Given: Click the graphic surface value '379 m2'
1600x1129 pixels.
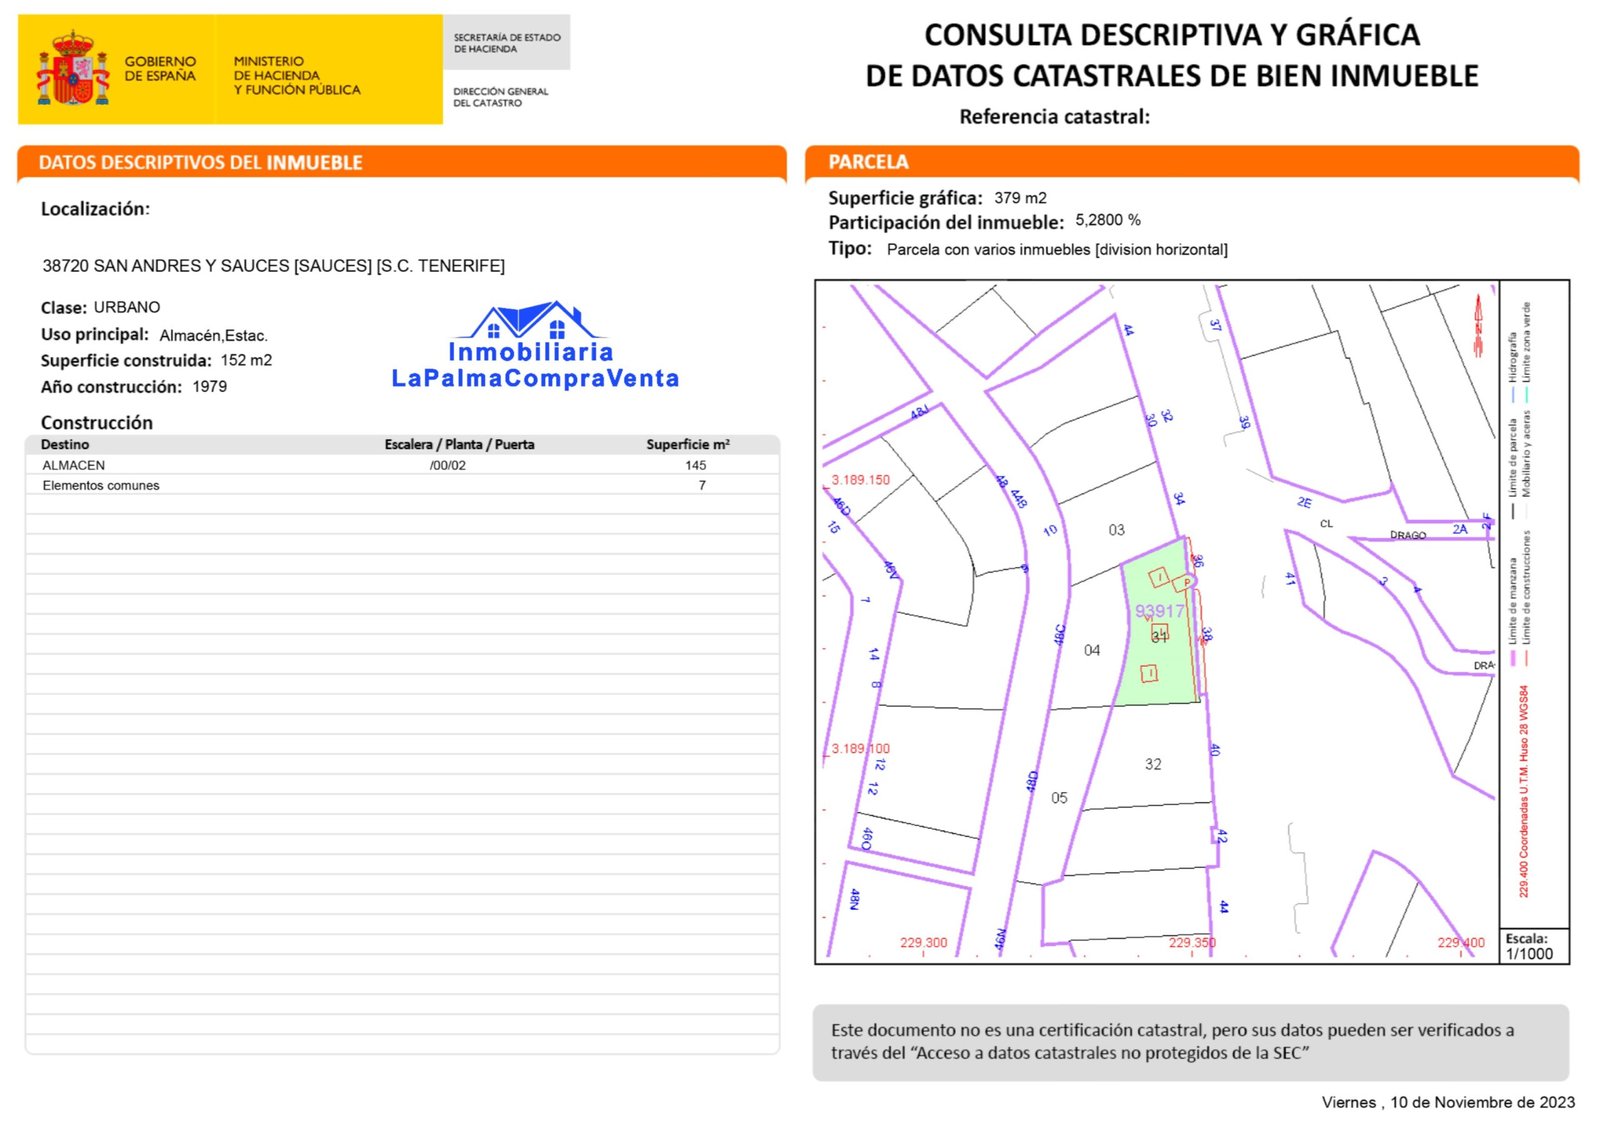Looking at the screenshot, I should pyautogui.click(x=1020, y=198).
